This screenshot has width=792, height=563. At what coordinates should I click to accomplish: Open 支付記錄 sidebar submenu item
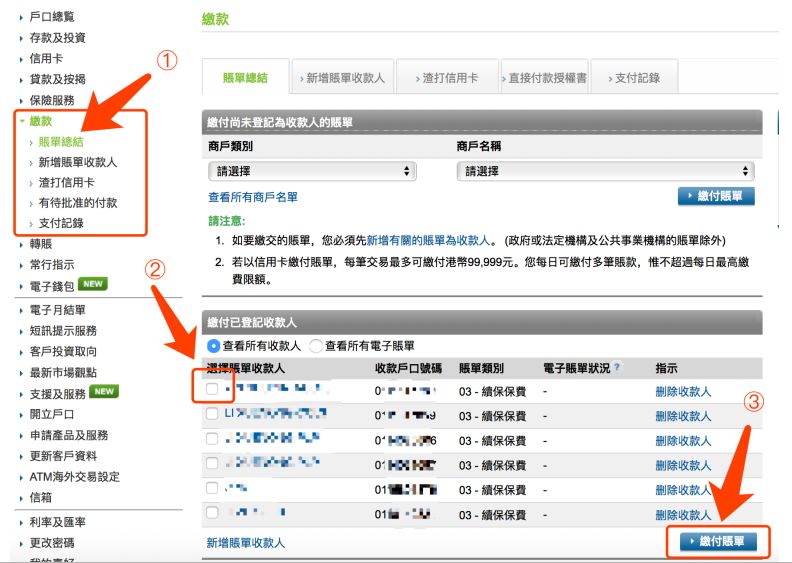click(61, 223)
